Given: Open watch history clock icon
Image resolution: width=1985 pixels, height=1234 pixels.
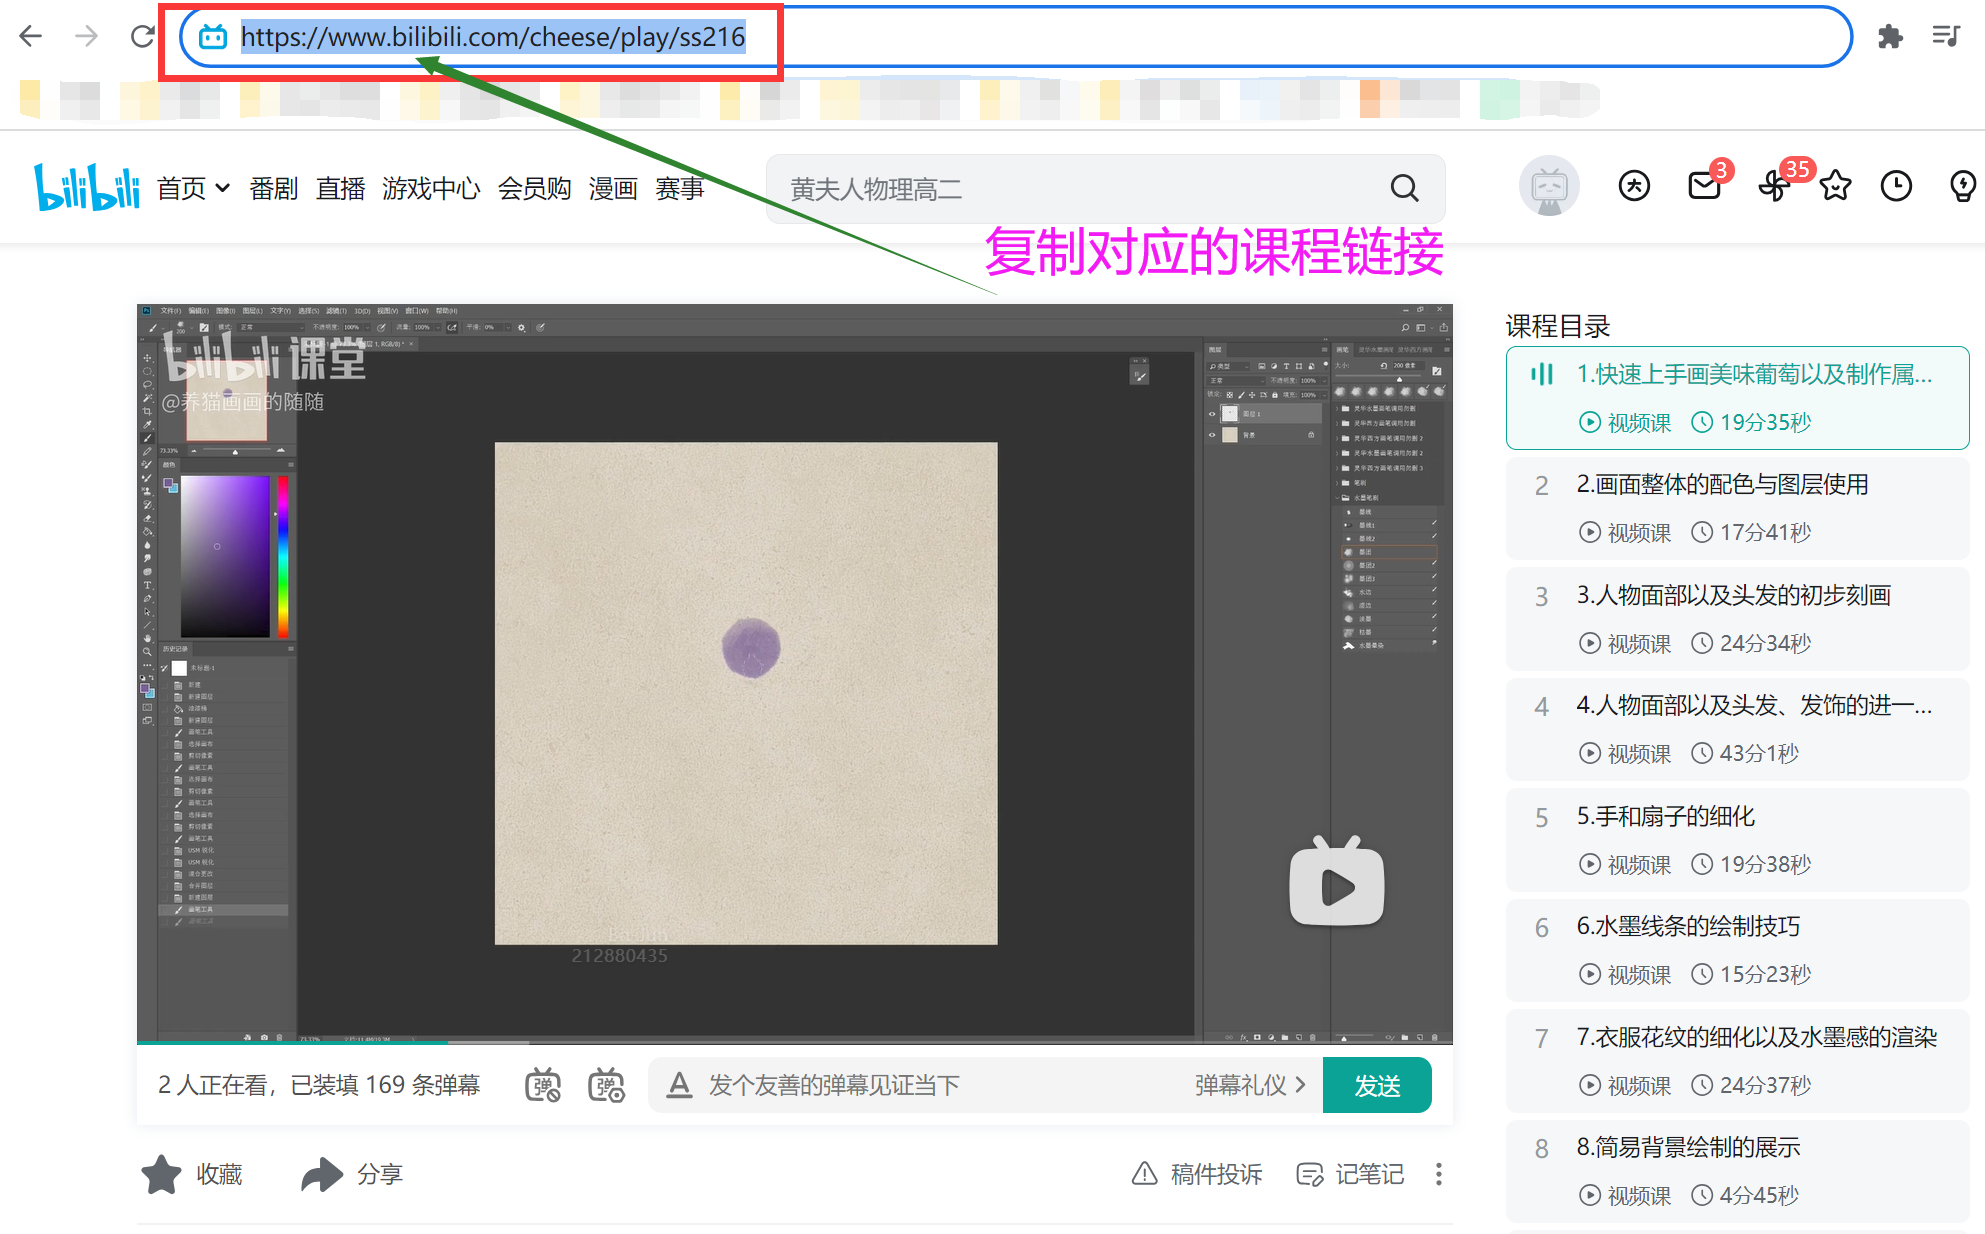Looking at the screenshot, I should (1896, 186).
